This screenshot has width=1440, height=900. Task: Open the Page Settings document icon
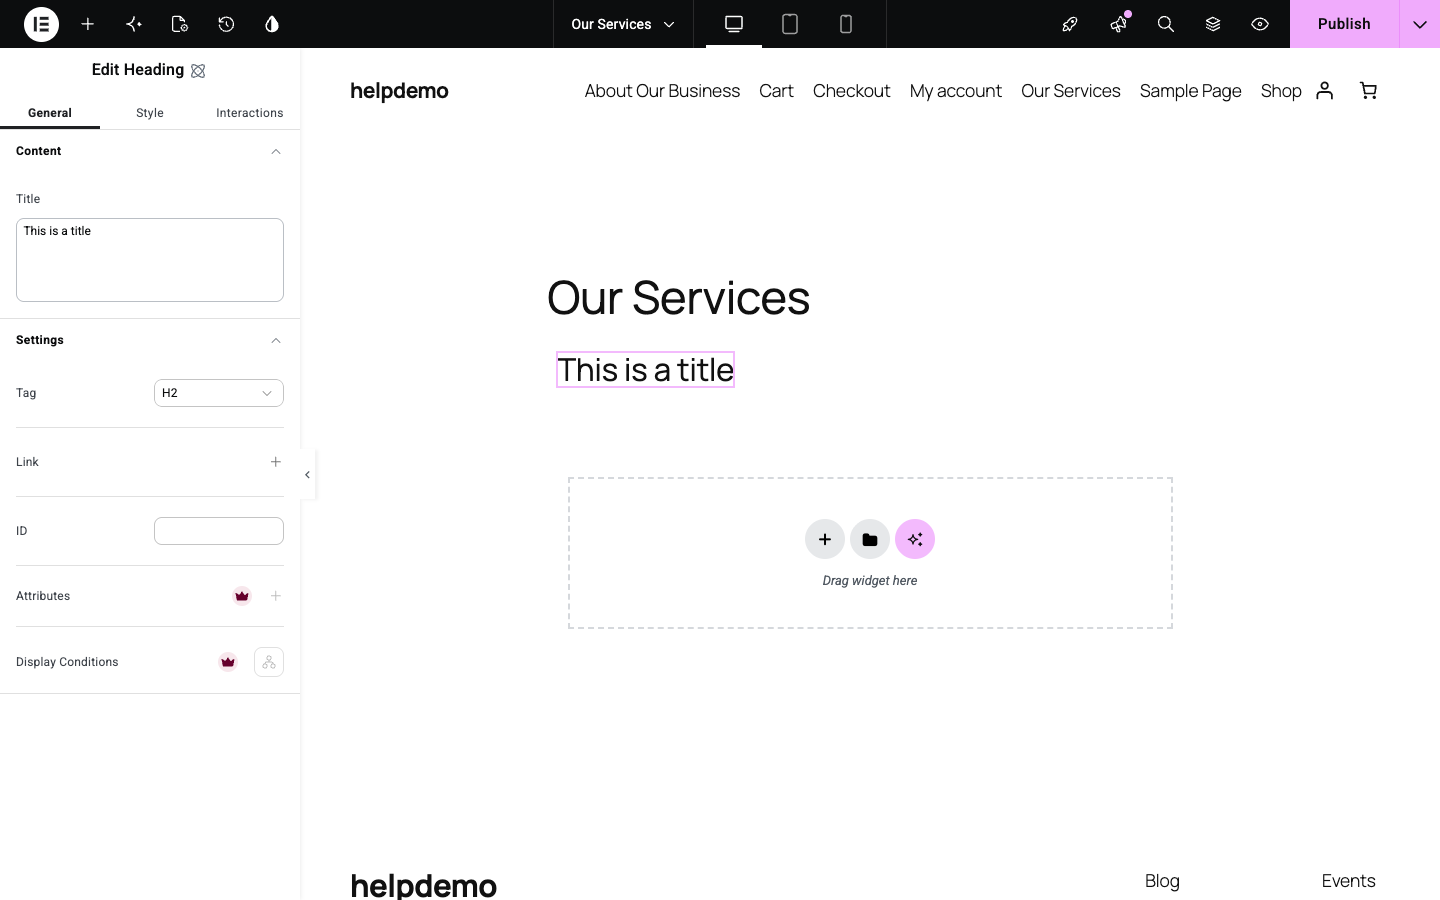[180, 24]
